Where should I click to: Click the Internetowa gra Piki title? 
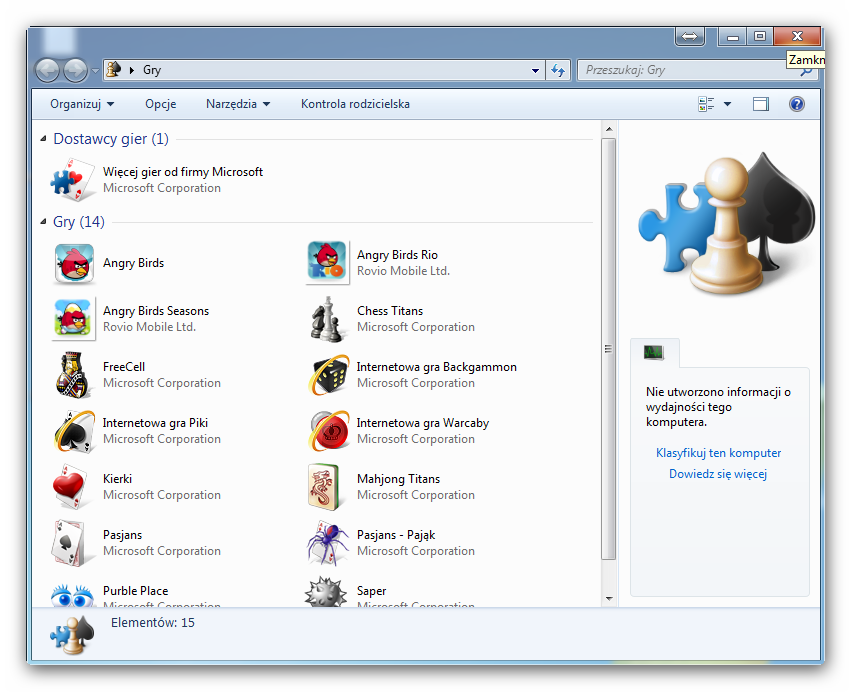pyautogui.click(x=155, y=423)
